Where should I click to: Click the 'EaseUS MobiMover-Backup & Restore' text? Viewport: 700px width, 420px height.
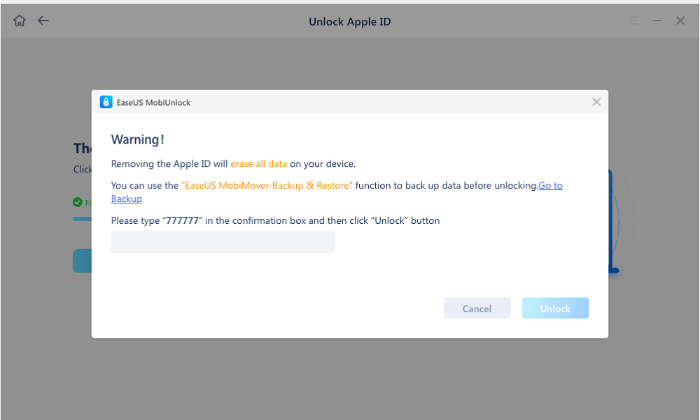coord(267,186)
